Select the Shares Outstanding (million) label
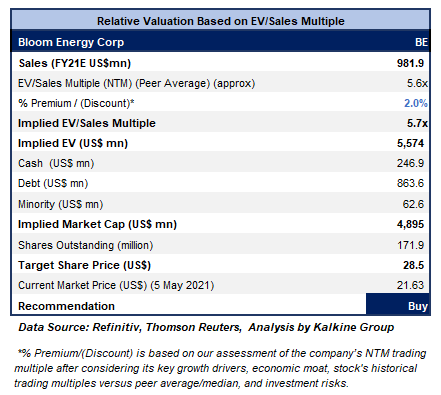Screen dimensions: 441x395 86,245
